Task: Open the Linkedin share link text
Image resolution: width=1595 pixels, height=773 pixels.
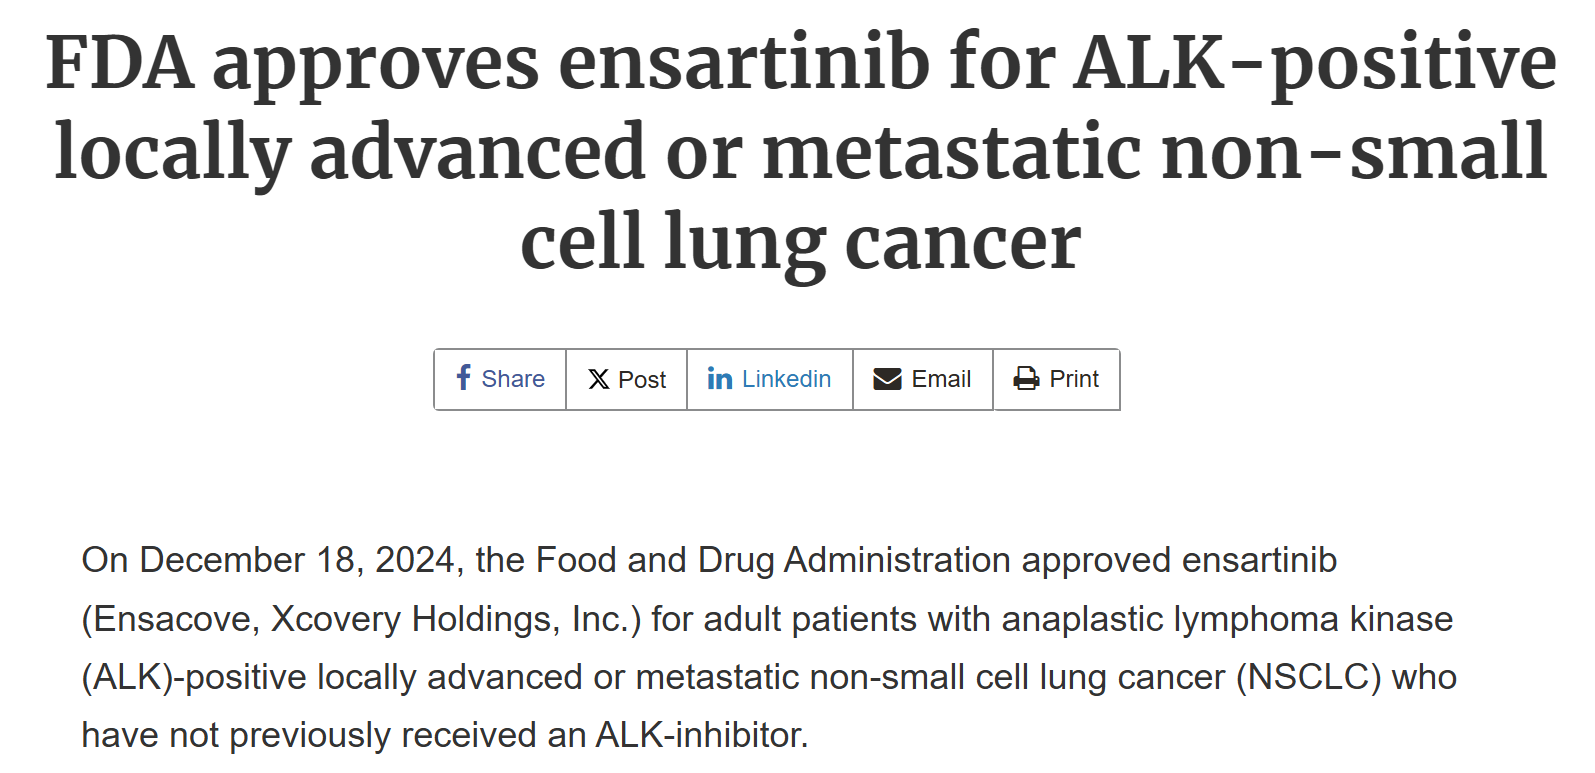Action: pos(786,379)
